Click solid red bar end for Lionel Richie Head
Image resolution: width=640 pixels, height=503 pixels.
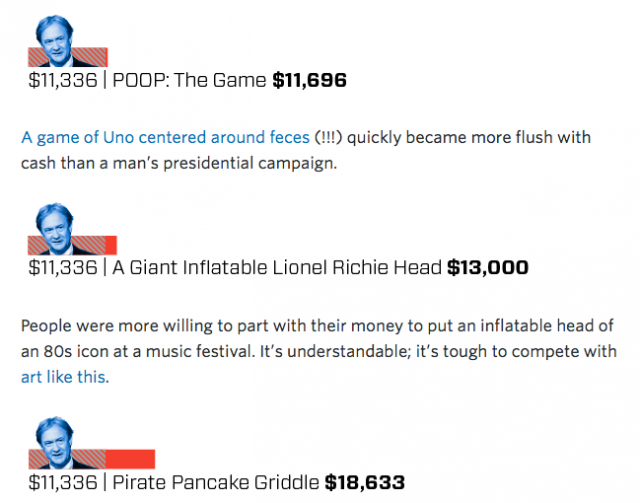pyautogui.click(x=111, y=245)
